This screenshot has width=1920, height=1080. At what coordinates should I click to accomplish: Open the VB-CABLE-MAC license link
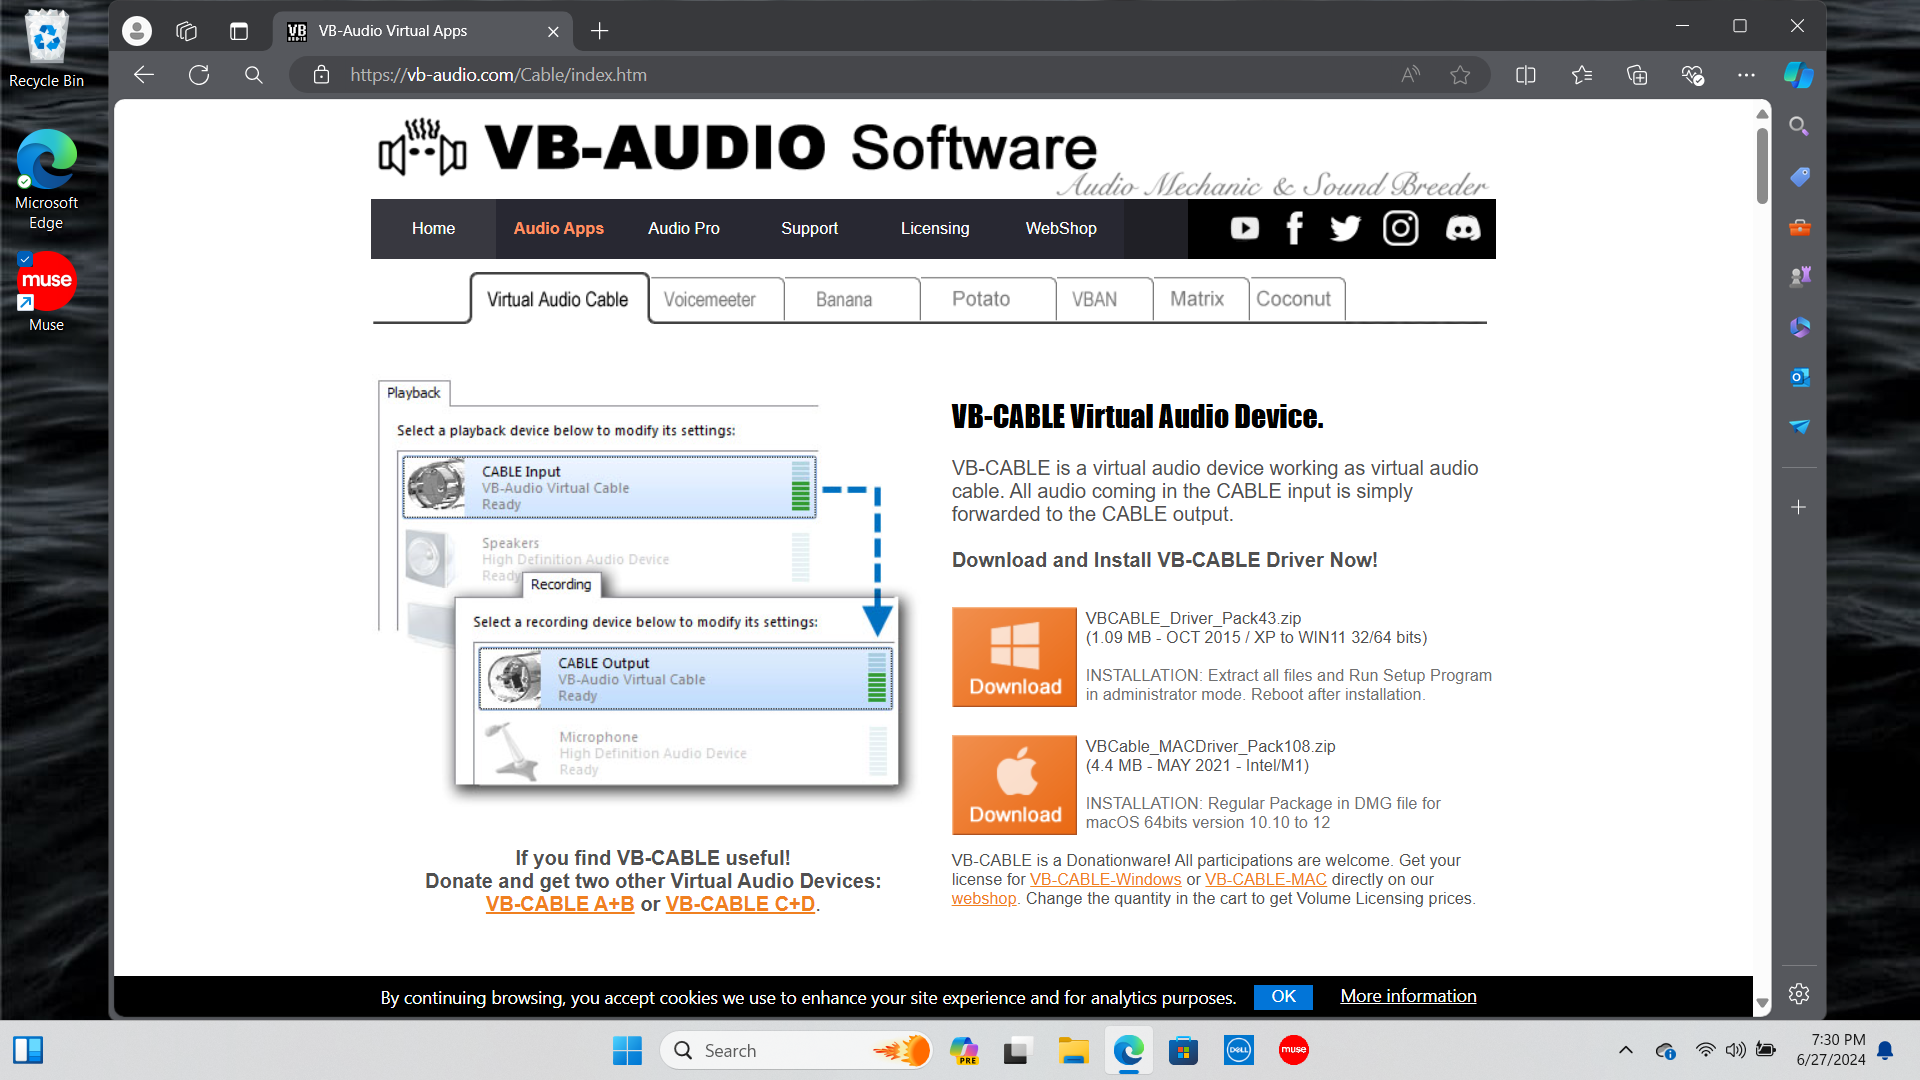1266,880
